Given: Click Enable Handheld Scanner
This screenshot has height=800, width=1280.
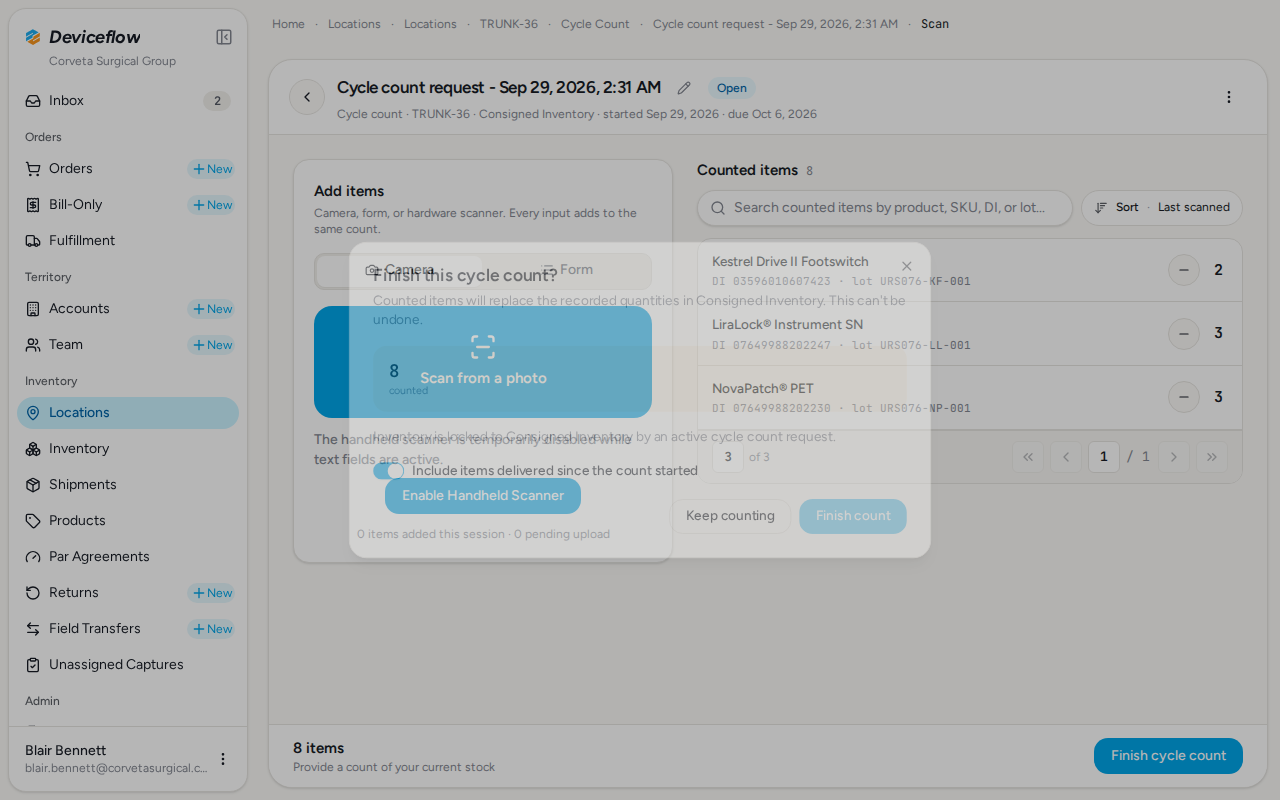Looking at the screenshot, I should 483,496.
